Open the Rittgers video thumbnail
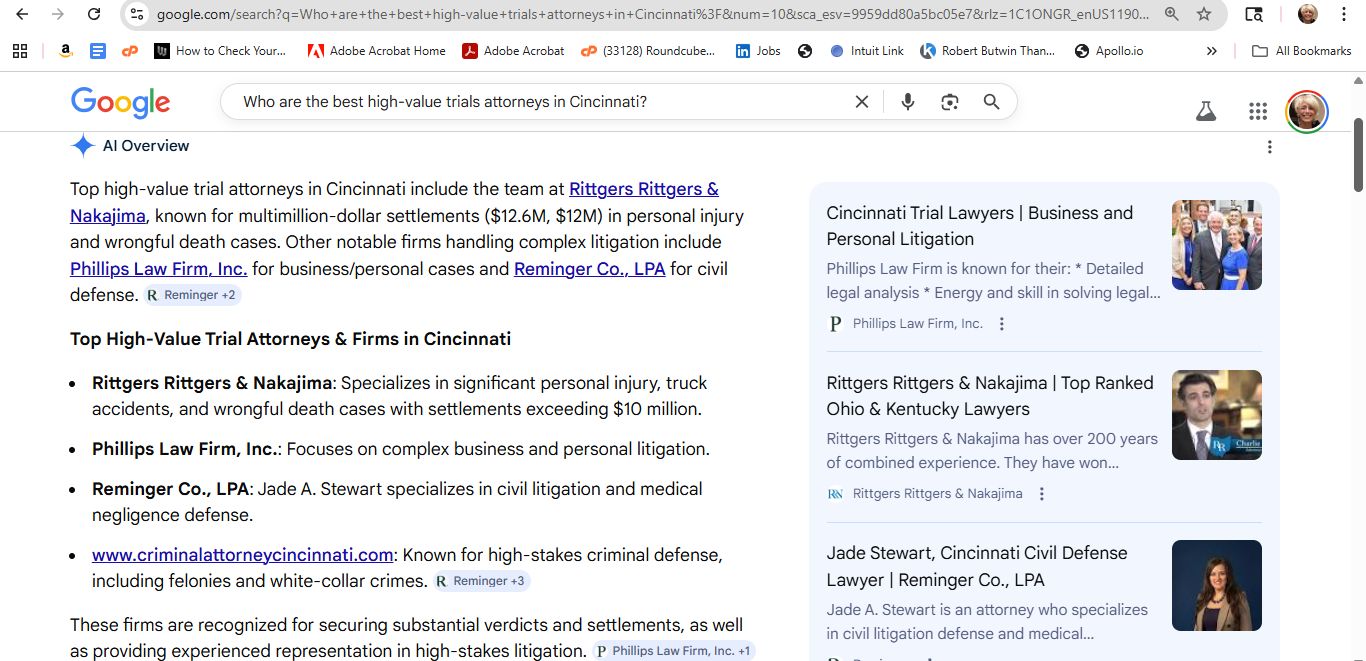1366x661 pixels. 1217,415
